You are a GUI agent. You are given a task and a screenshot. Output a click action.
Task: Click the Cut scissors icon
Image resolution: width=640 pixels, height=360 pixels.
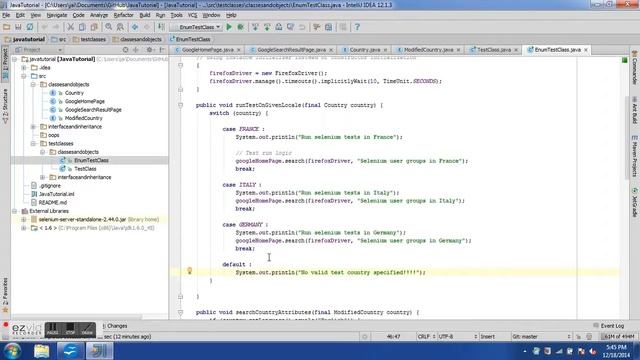70,27
